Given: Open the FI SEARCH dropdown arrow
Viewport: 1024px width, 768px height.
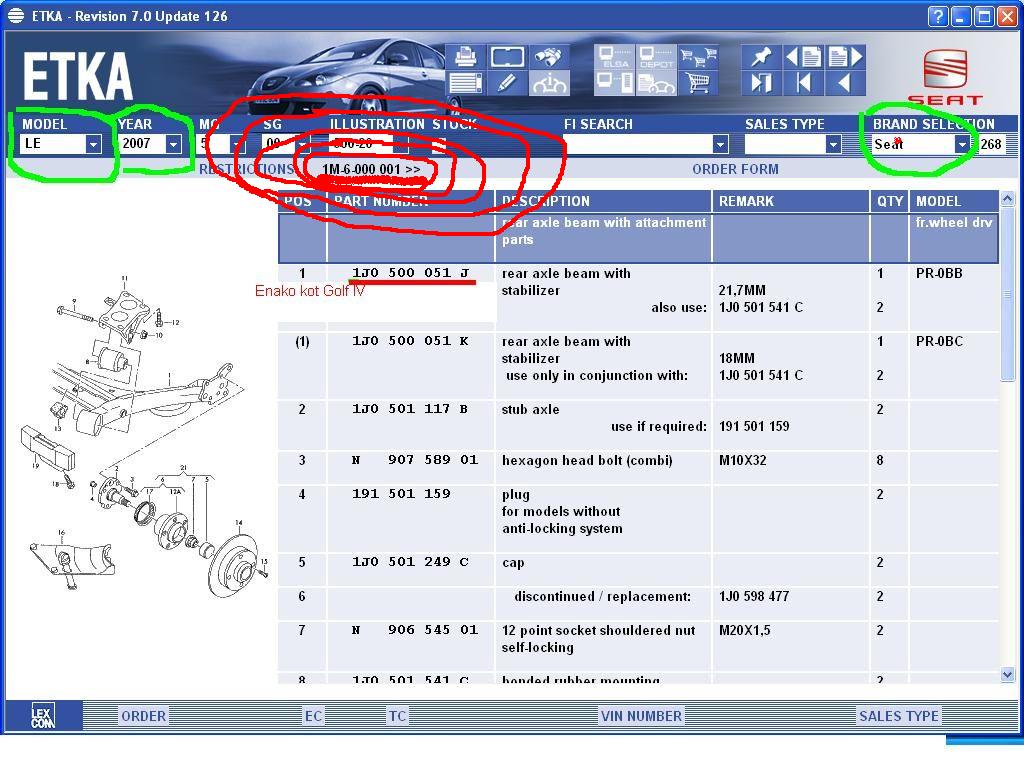Looking at the screenshot, I should pyautogui.click(x=720, y=144).
